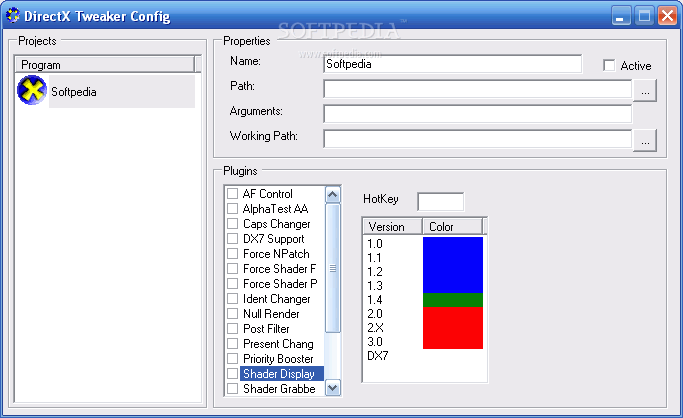
Task: Enable the Priority Booster checkbox
Action: click(x=233, y=359)
